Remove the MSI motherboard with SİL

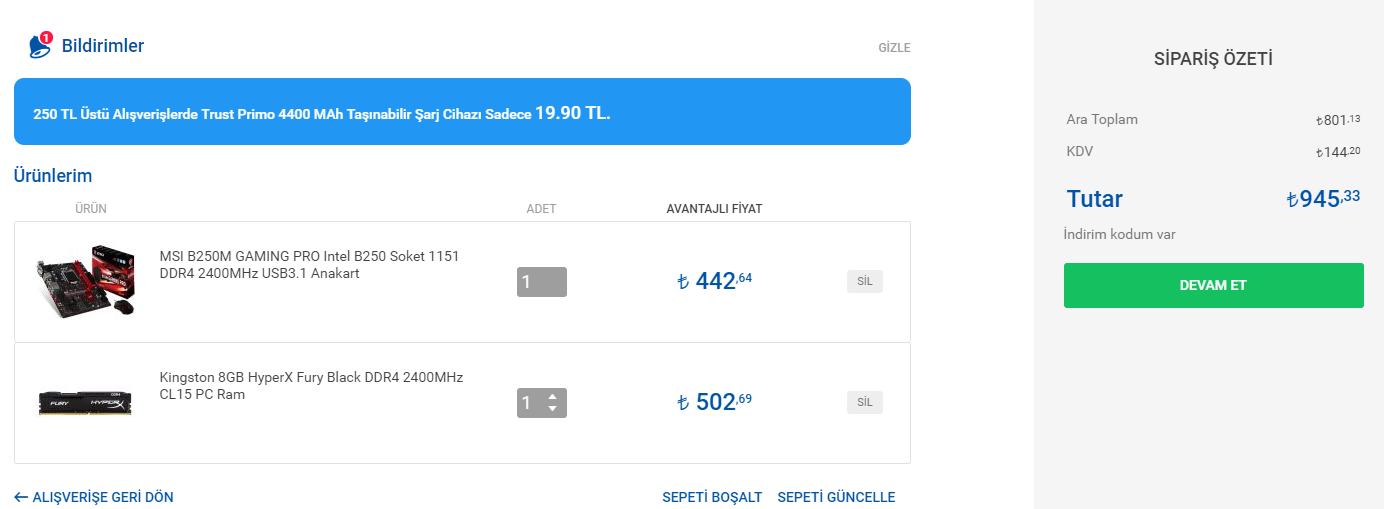pos(865,281)
